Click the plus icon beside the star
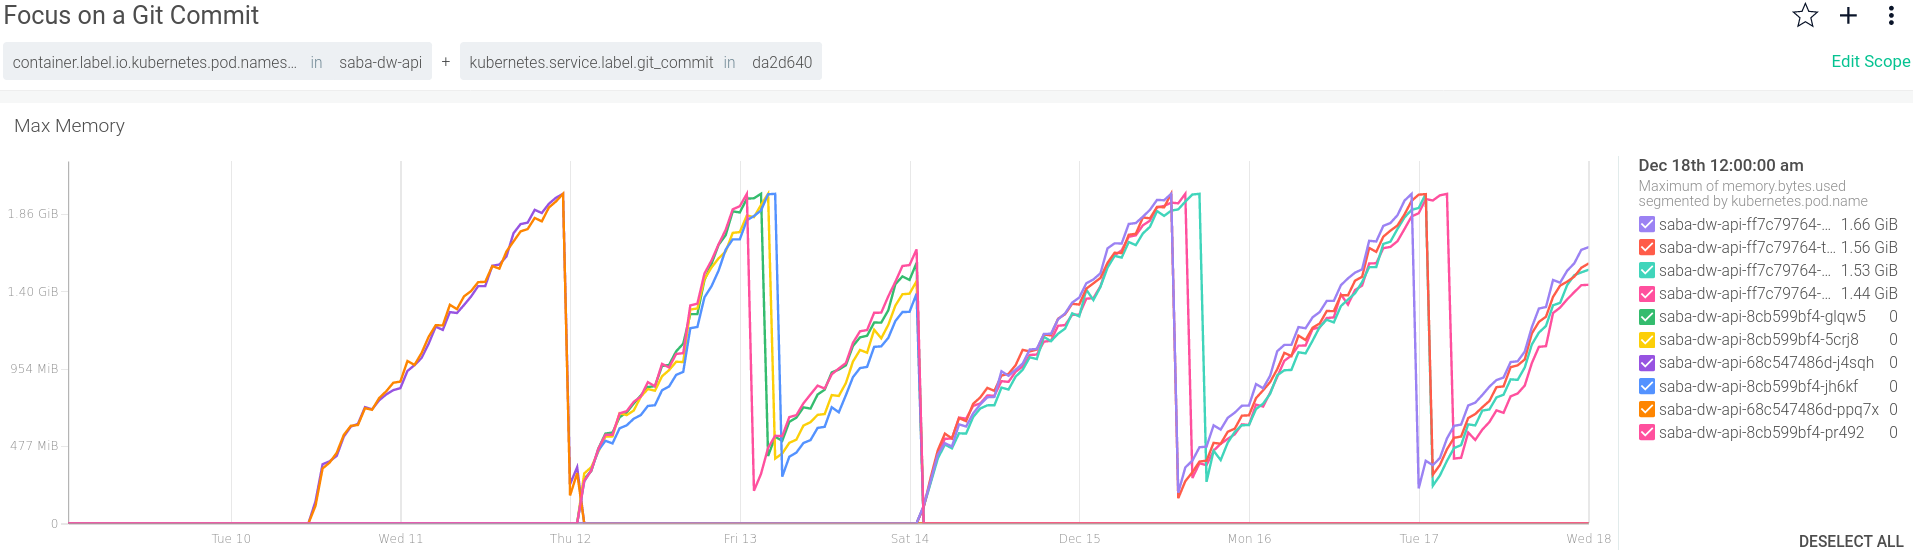1913x550 pixels. [x=1848, y=16]
